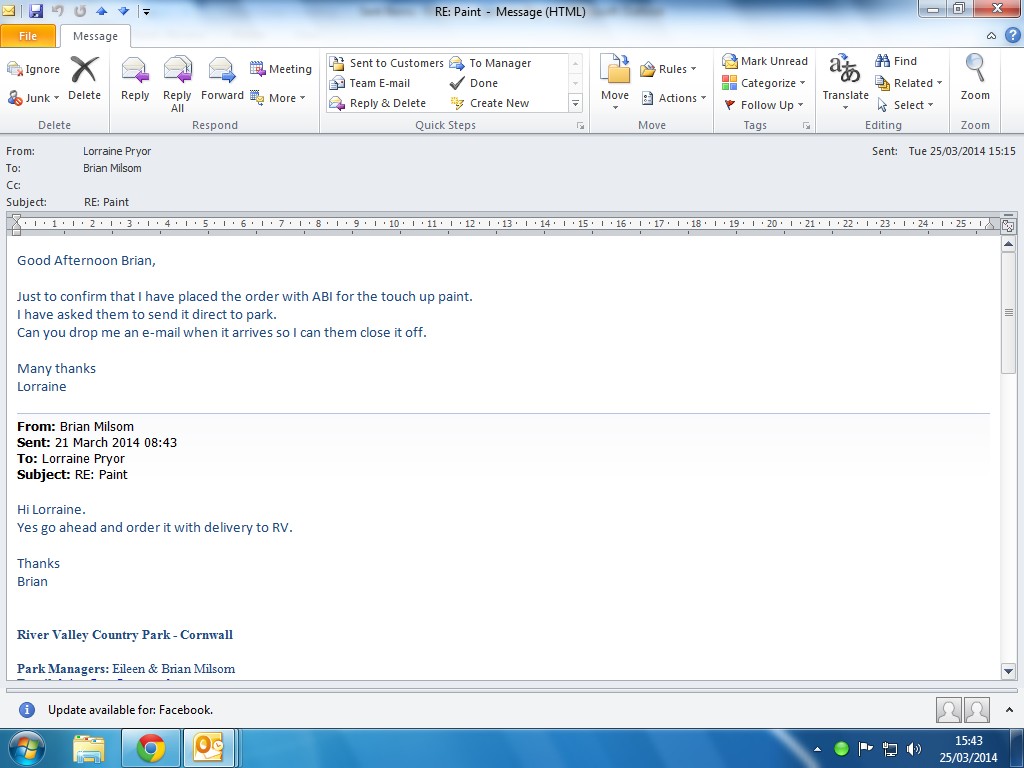Go to Previous Item using up arrow
Image resolution: width=1024 pixels, height=768 pixels.
102,10
